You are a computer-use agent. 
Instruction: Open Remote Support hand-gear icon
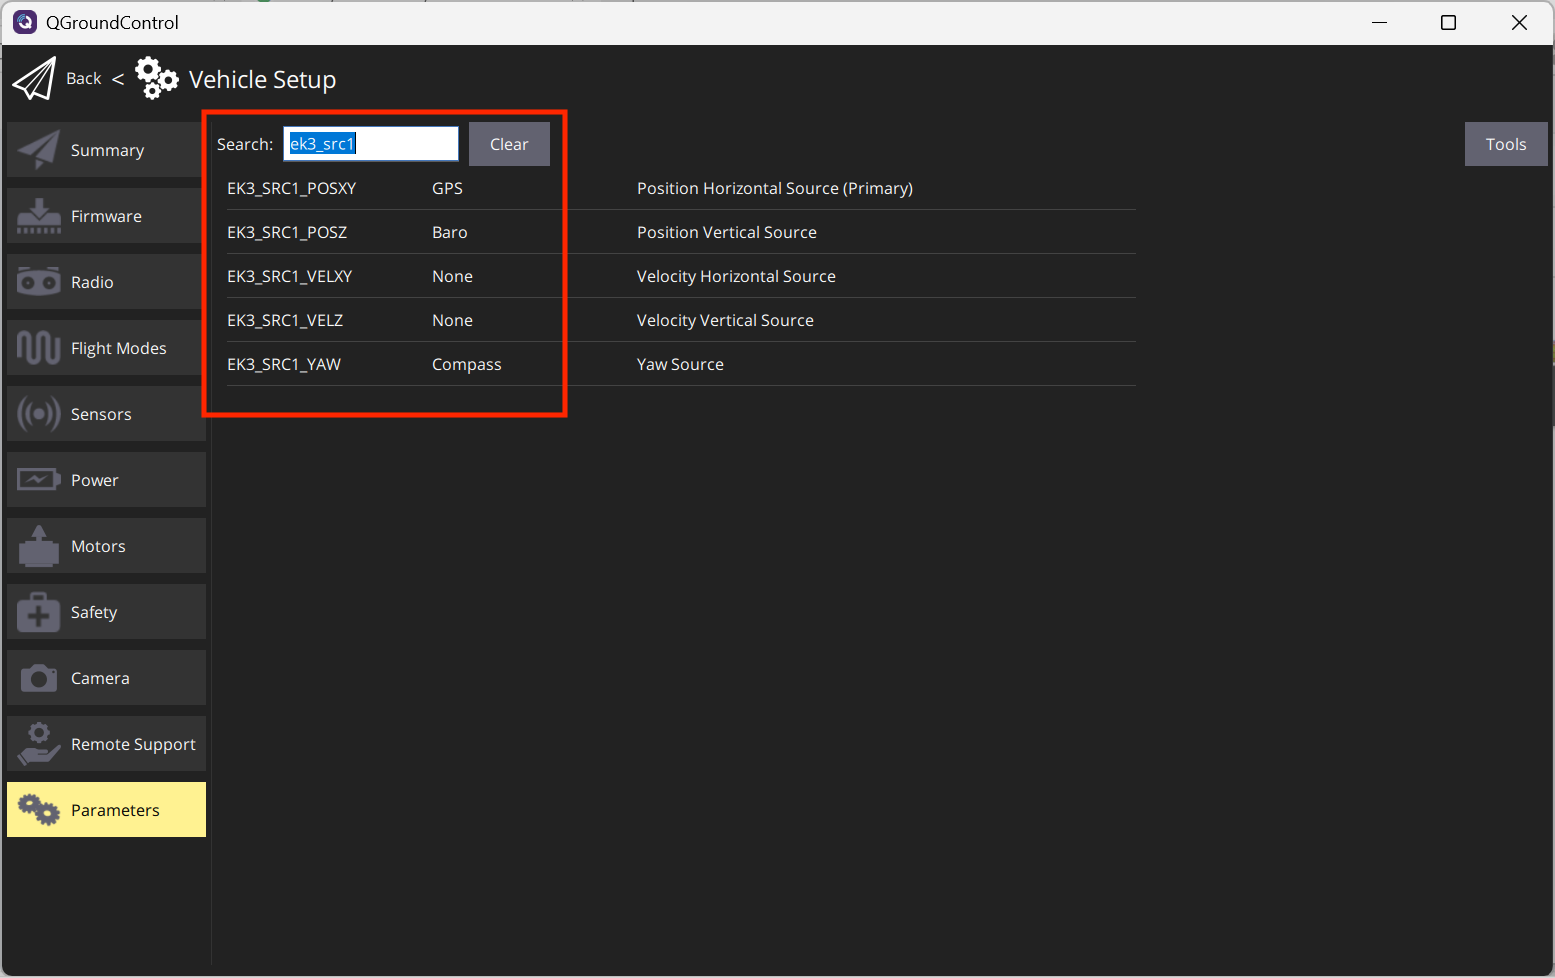coord(39,744)
